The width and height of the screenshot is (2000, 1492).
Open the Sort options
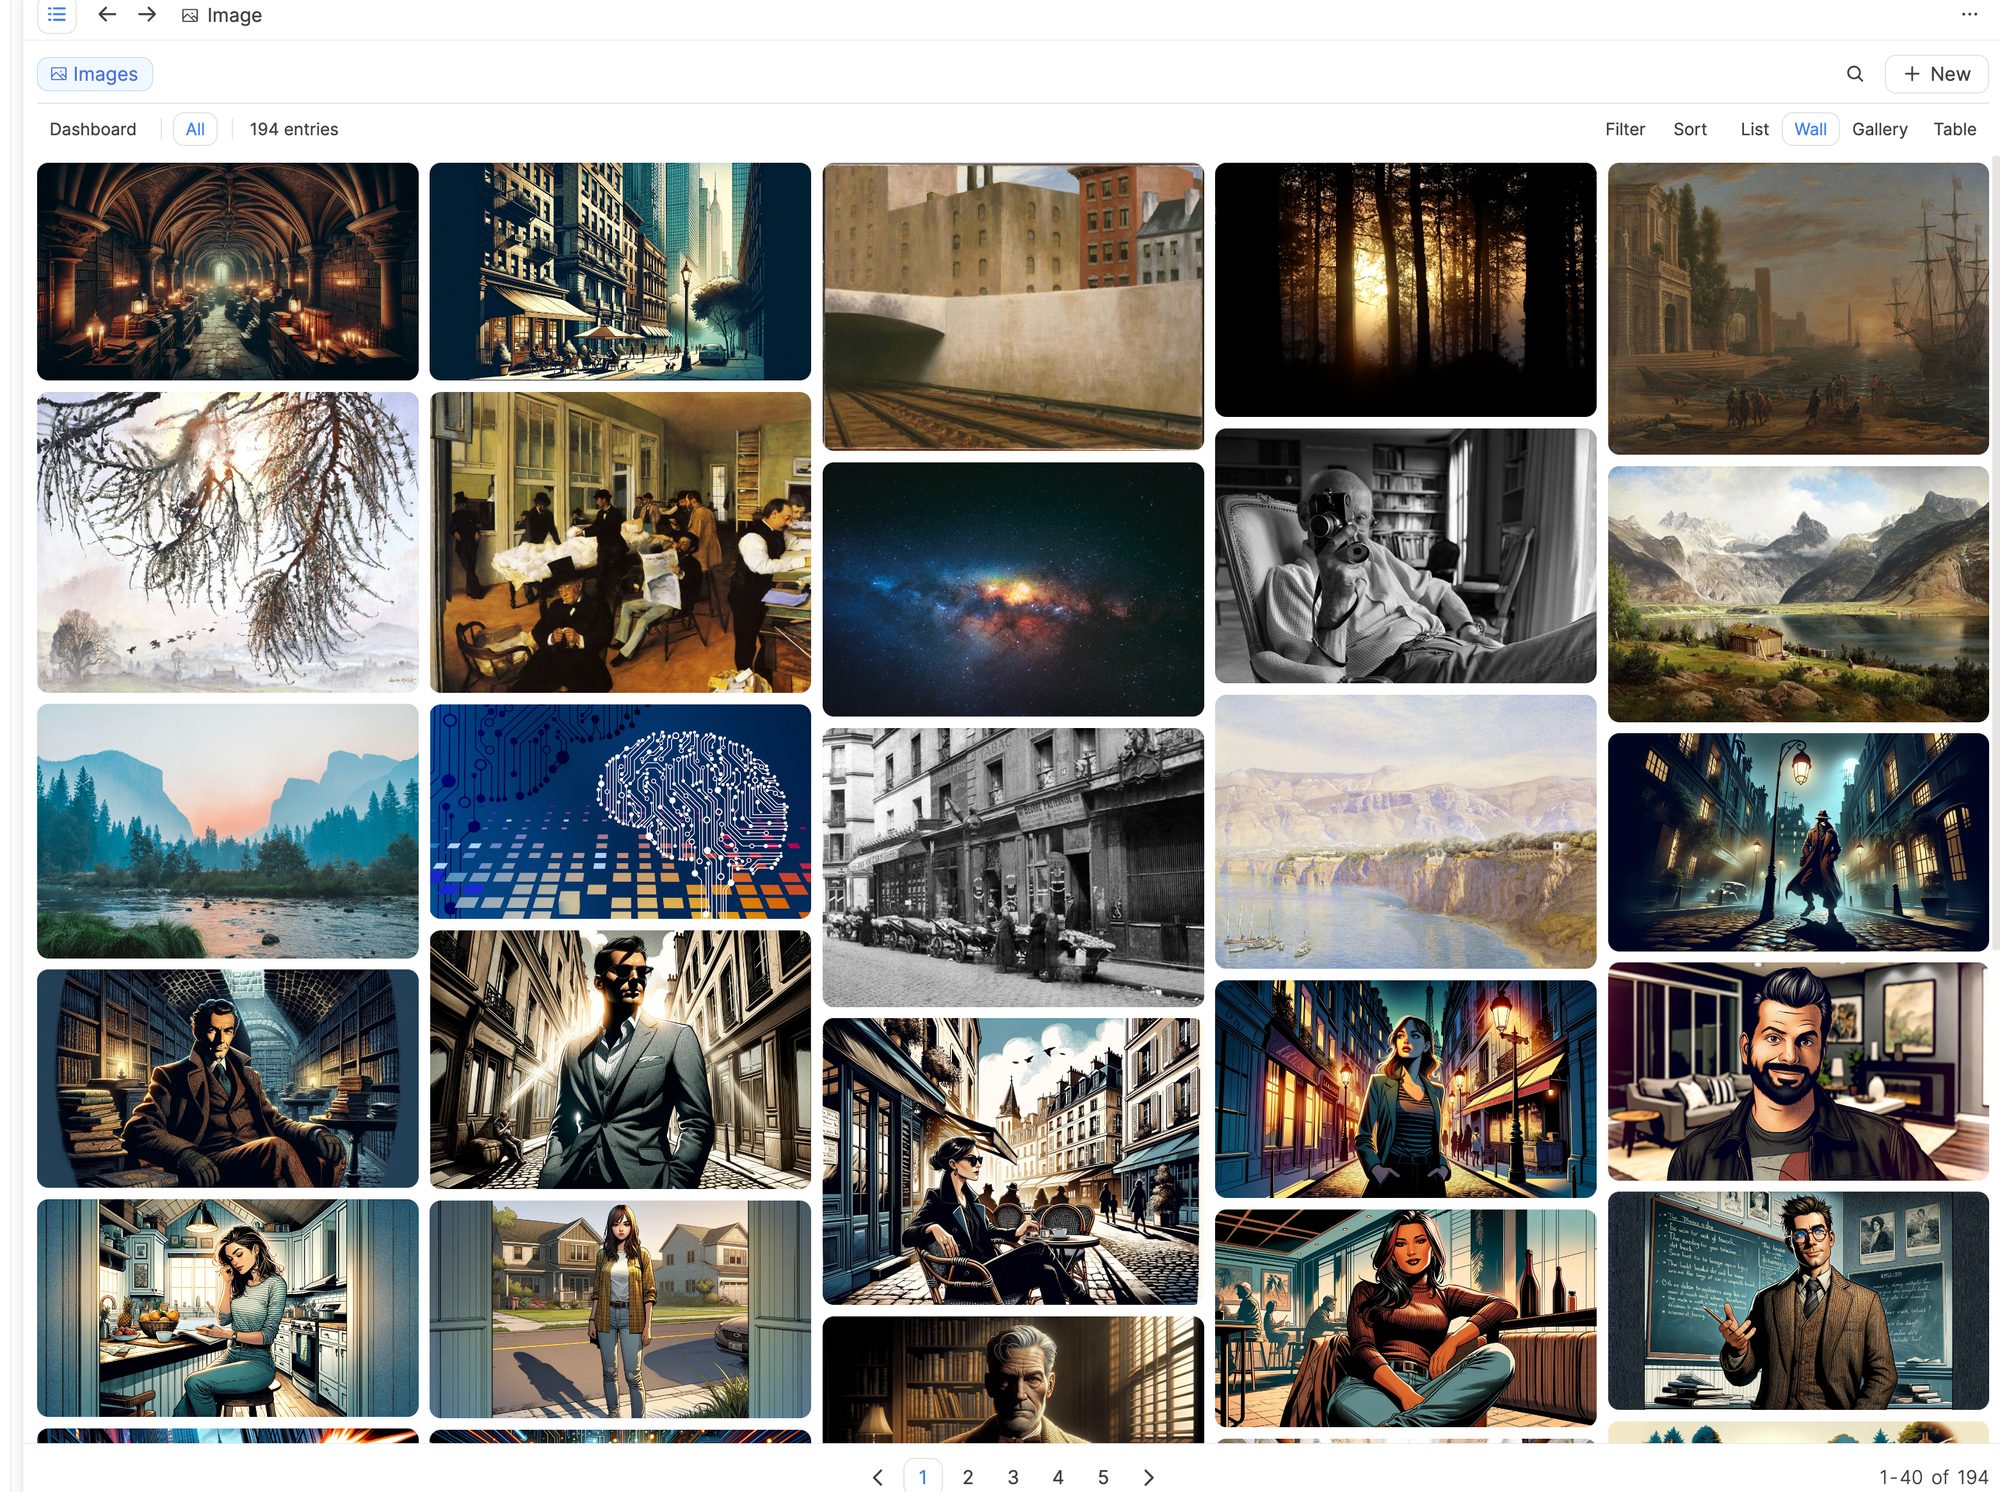1689,129
